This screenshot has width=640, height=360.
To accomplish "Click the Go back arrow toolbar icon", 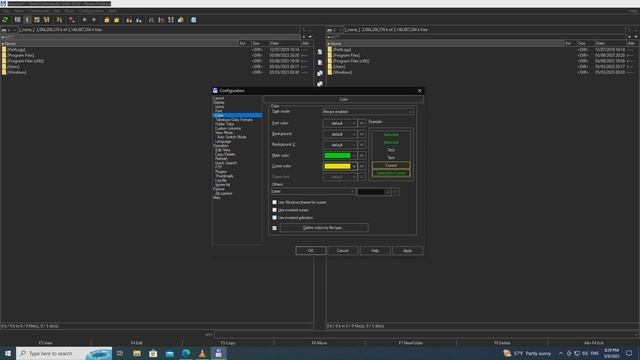I will pyautogui.click(x=84, y=20).
